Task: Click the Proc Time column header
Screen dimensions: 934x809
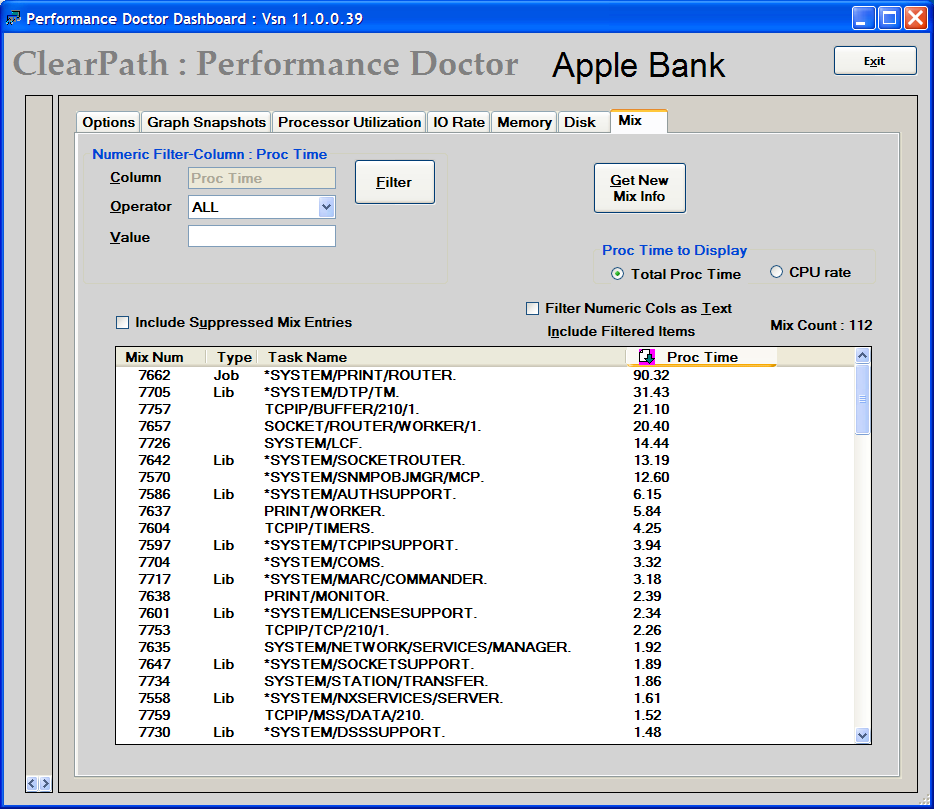Action: coord(701,357)
